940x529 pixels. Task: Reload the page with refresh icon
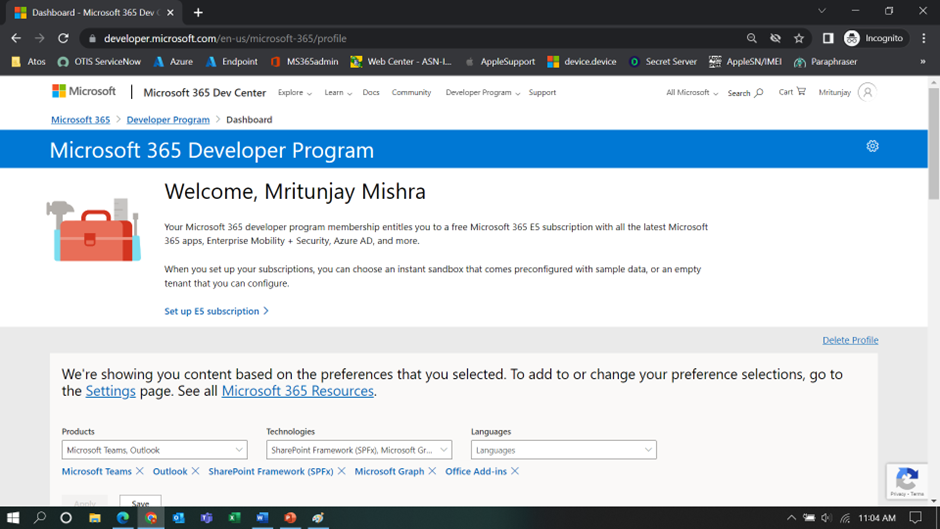63,38
